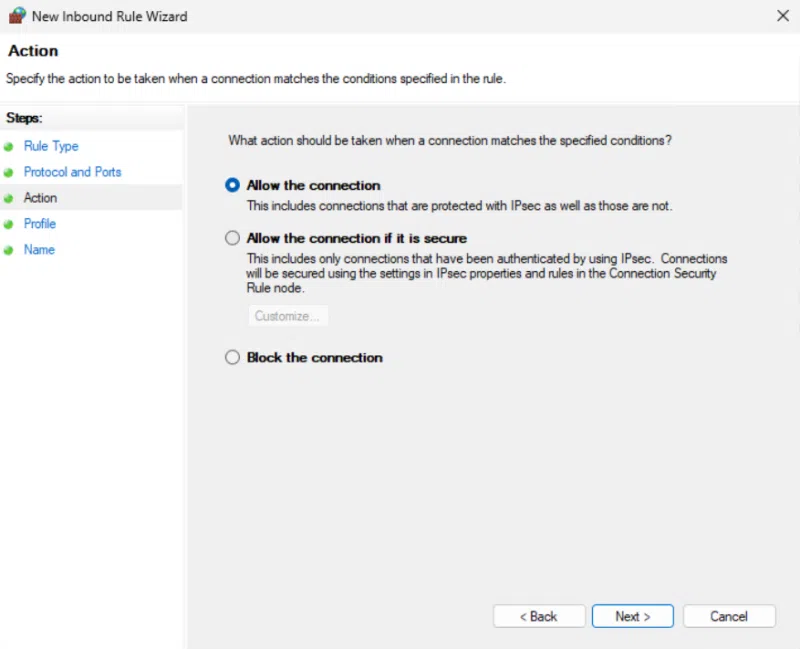
Task: Select the Allow the connection radio button
Action: 232,185
